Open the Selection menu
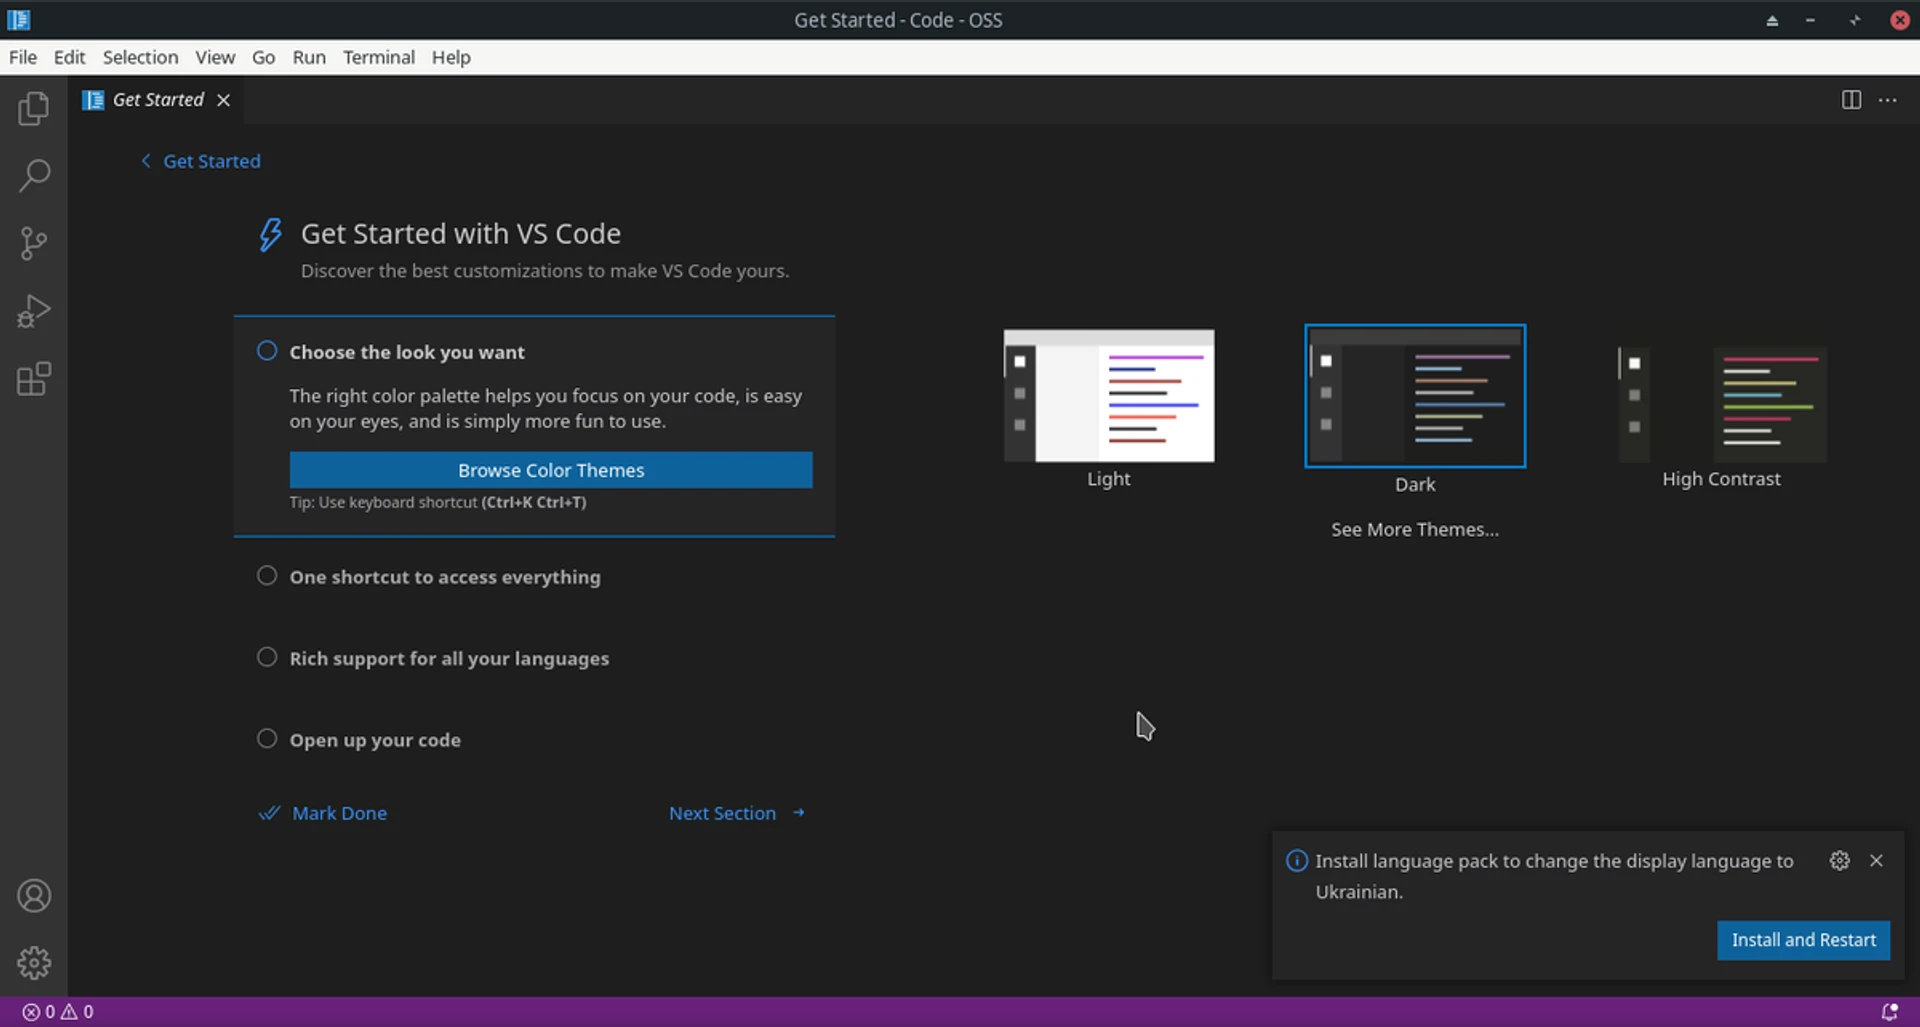Screen dimensions: 1920x1027 pyautogui.click(x=140, y=57)
